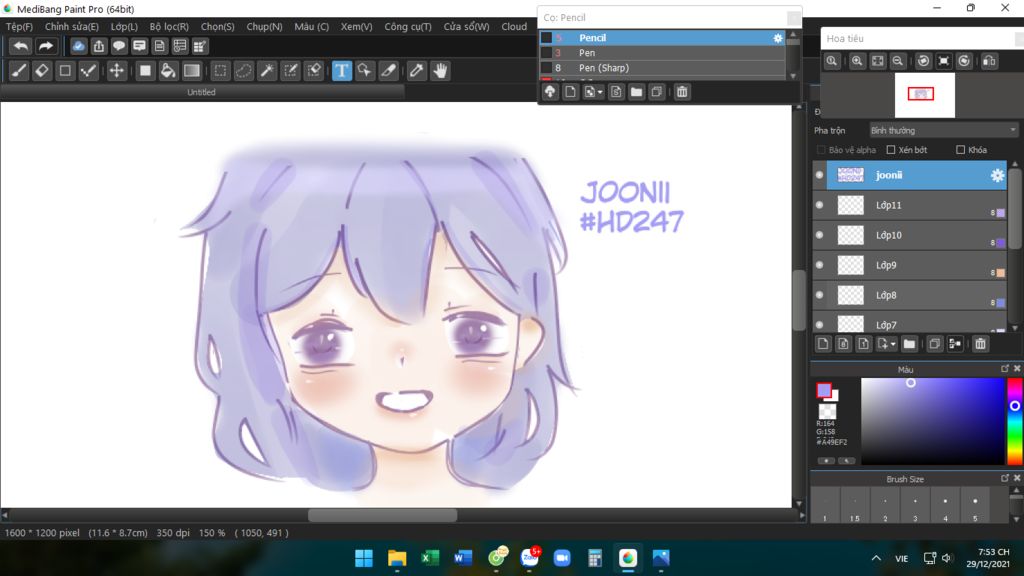Screen dimensions: 1024x576
Task: Select the Lasso tool
Action: click(244, 71)
